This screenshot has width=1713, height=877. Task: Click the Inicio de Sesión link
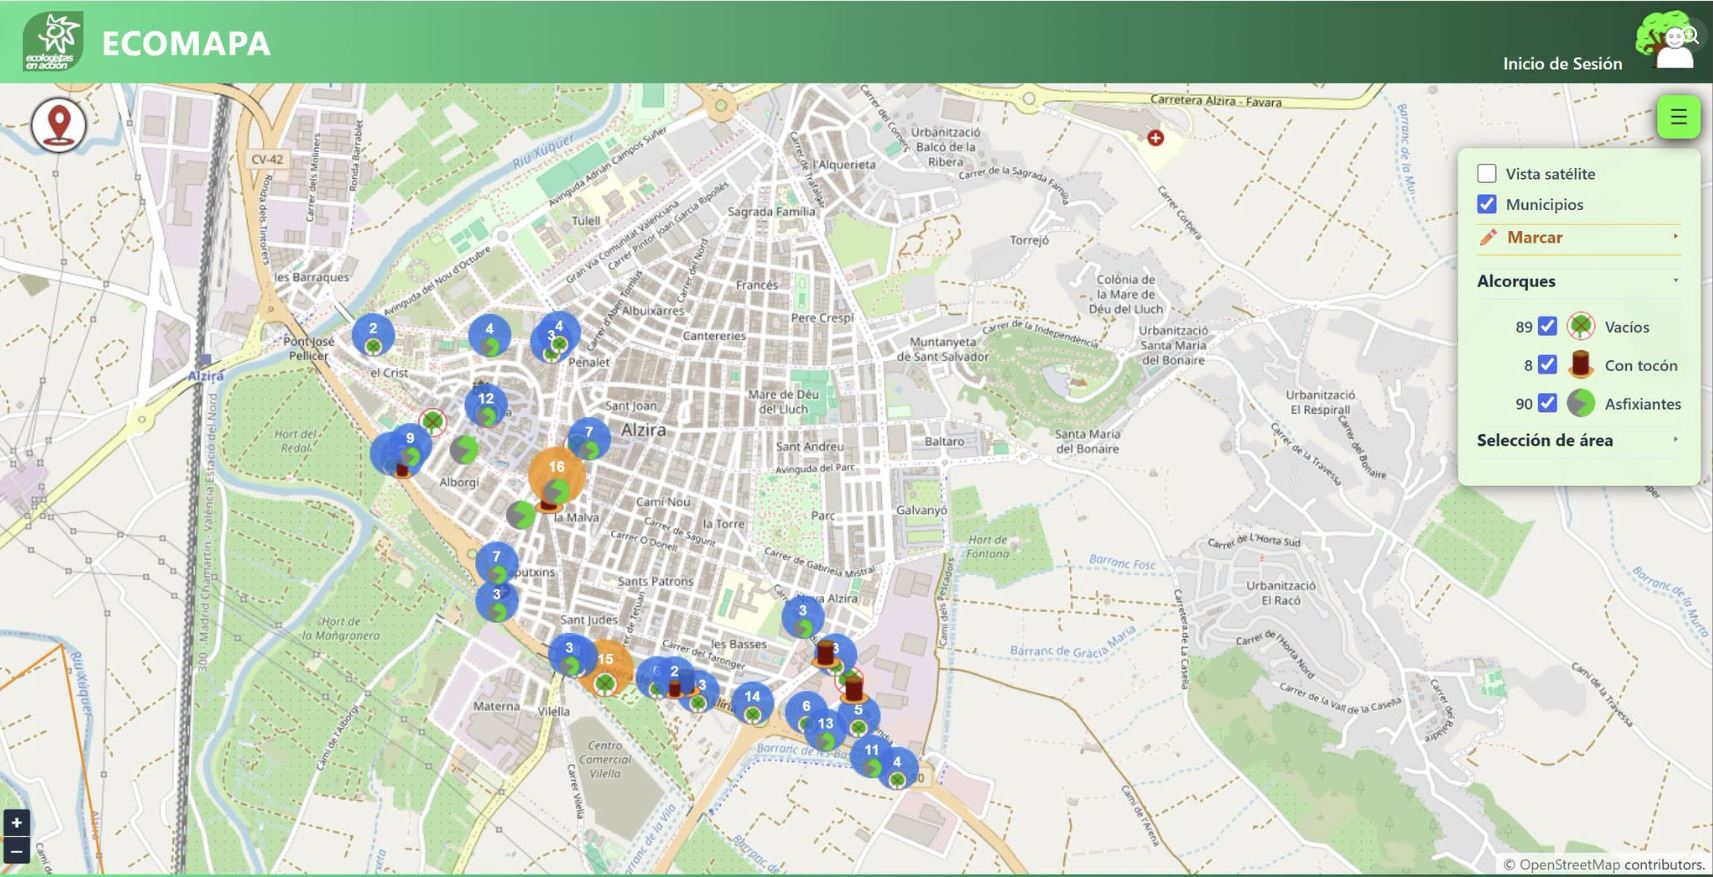[x=1562, y=63]
